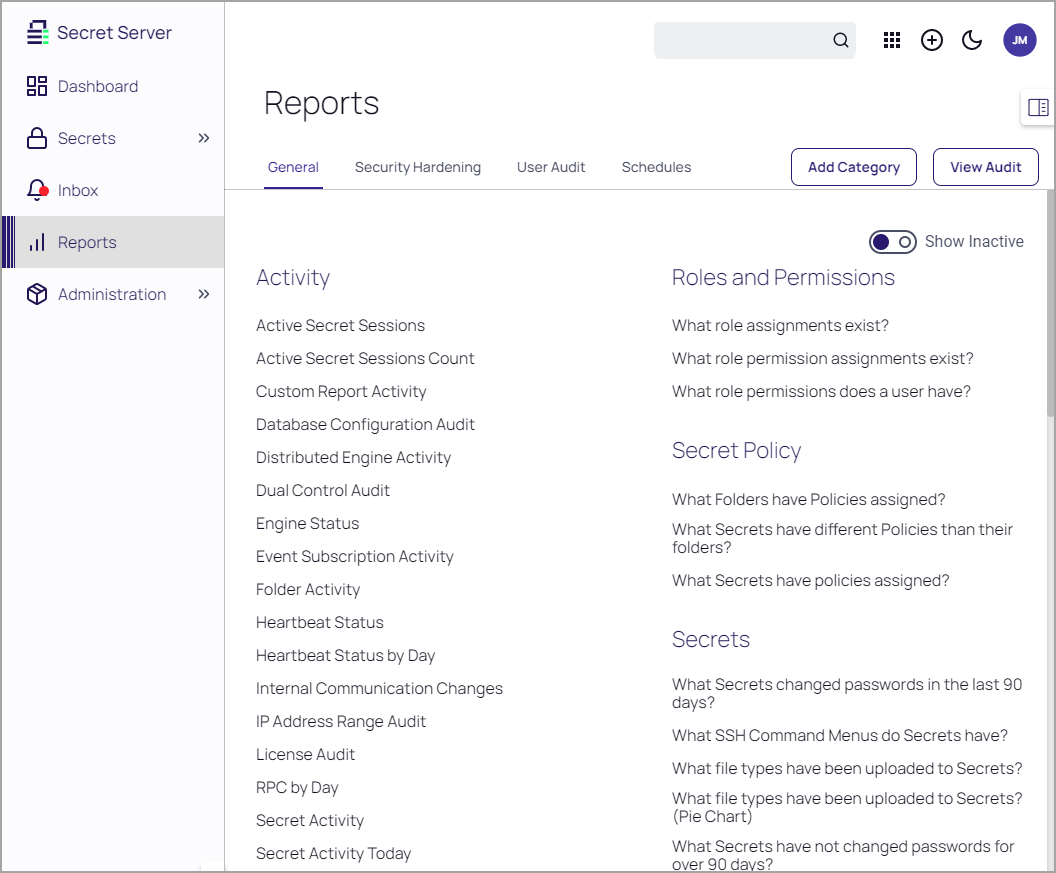Click the Secret Server logo icon

pyautogui.click(x=37, y=33)
